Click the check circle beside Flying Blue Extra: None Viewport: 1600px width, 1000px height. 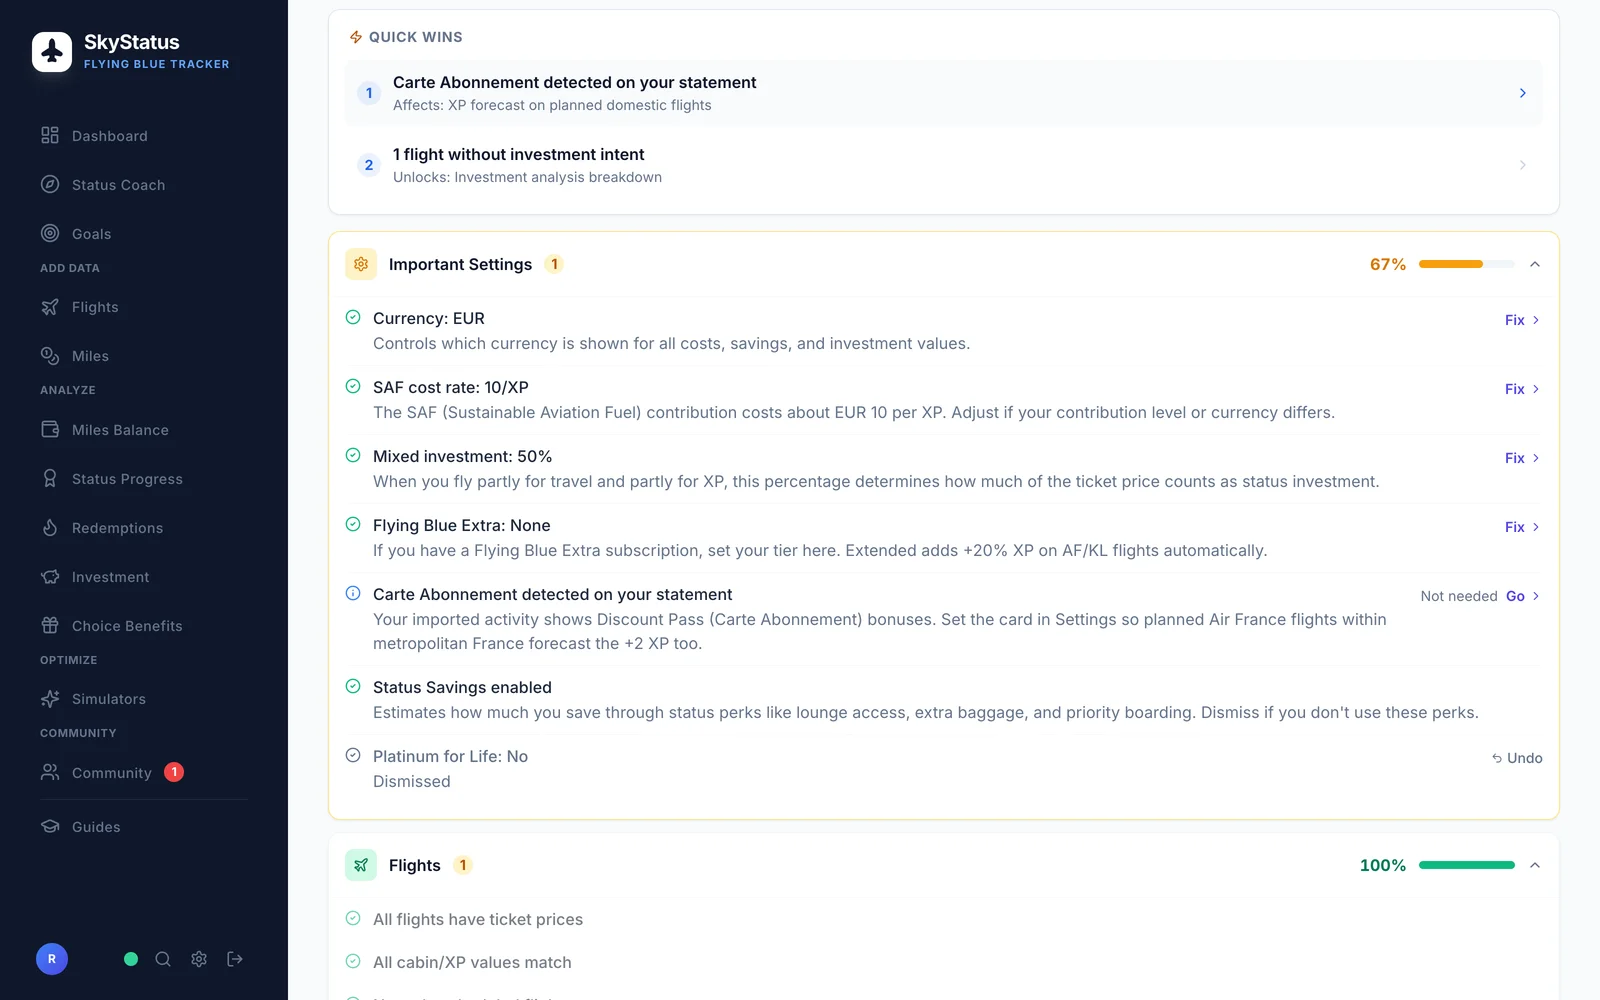[353, 524]
